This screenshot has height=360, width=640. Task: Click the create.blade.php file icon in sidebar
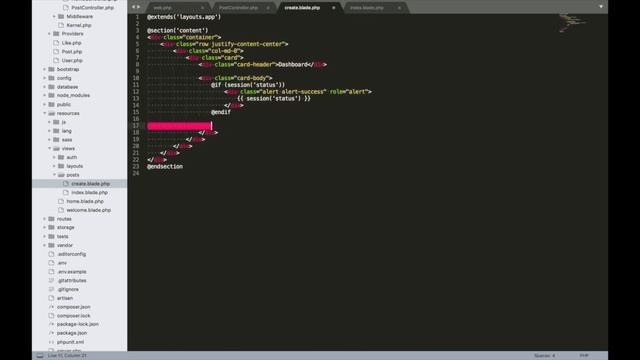tap(66, 184)
